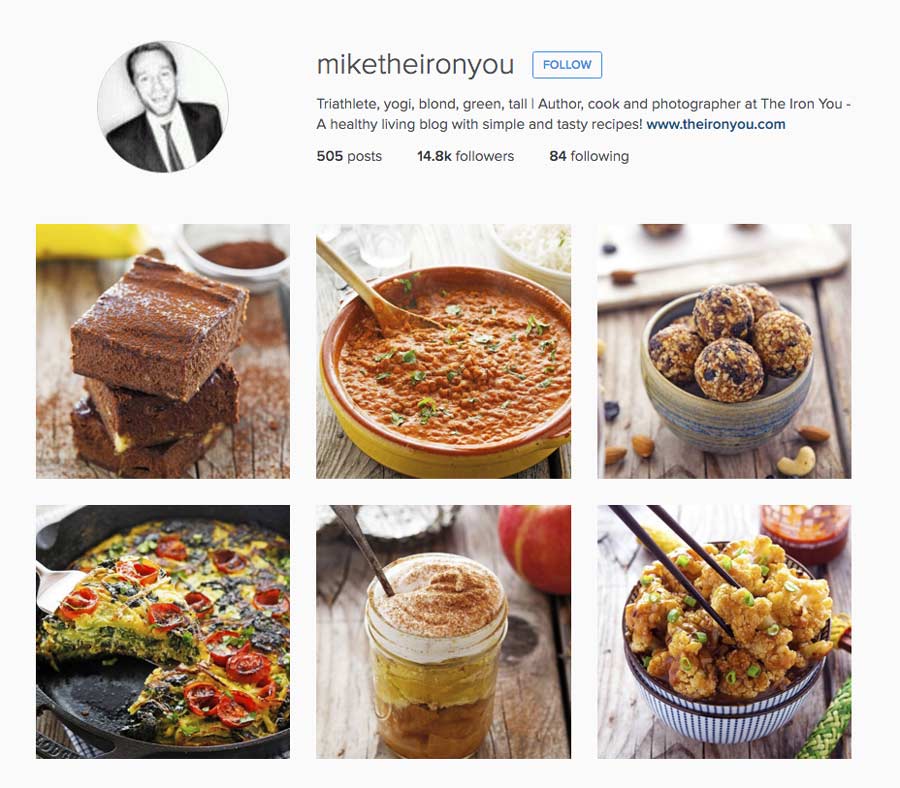Click the red apple behind the dessert jar
This screenshot has width=900, height=788.
click(x=535, y=548)
